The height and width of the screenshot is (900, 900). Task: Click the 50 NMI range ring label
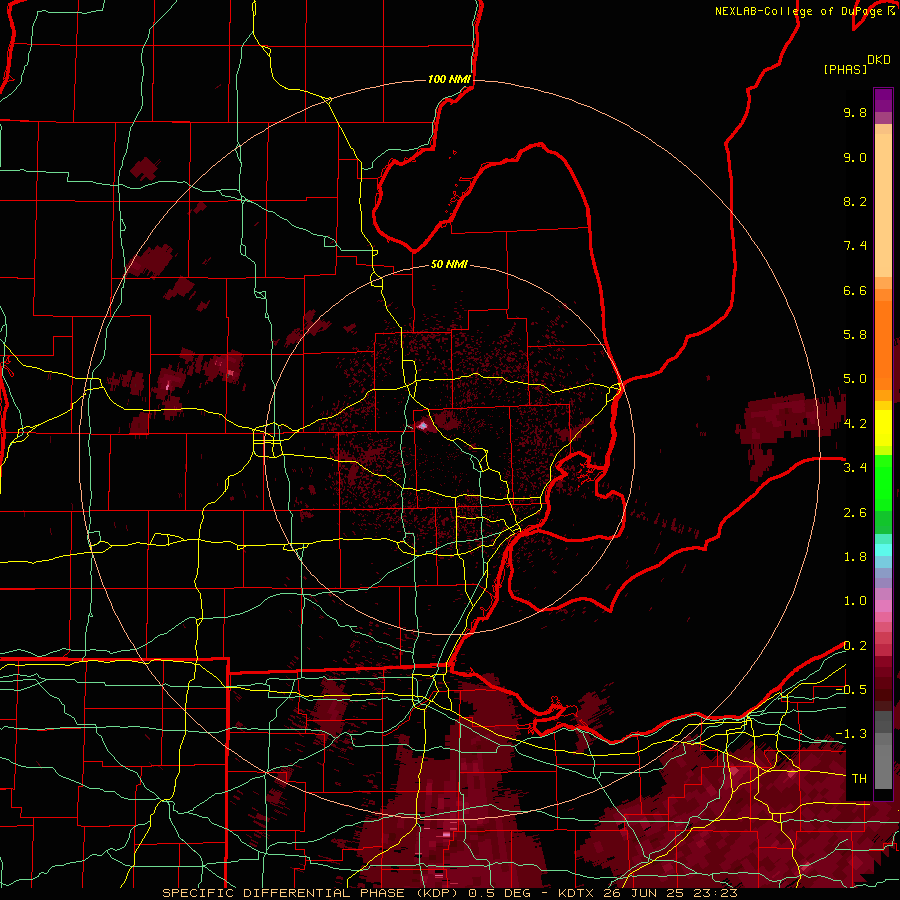click(449, 264)
